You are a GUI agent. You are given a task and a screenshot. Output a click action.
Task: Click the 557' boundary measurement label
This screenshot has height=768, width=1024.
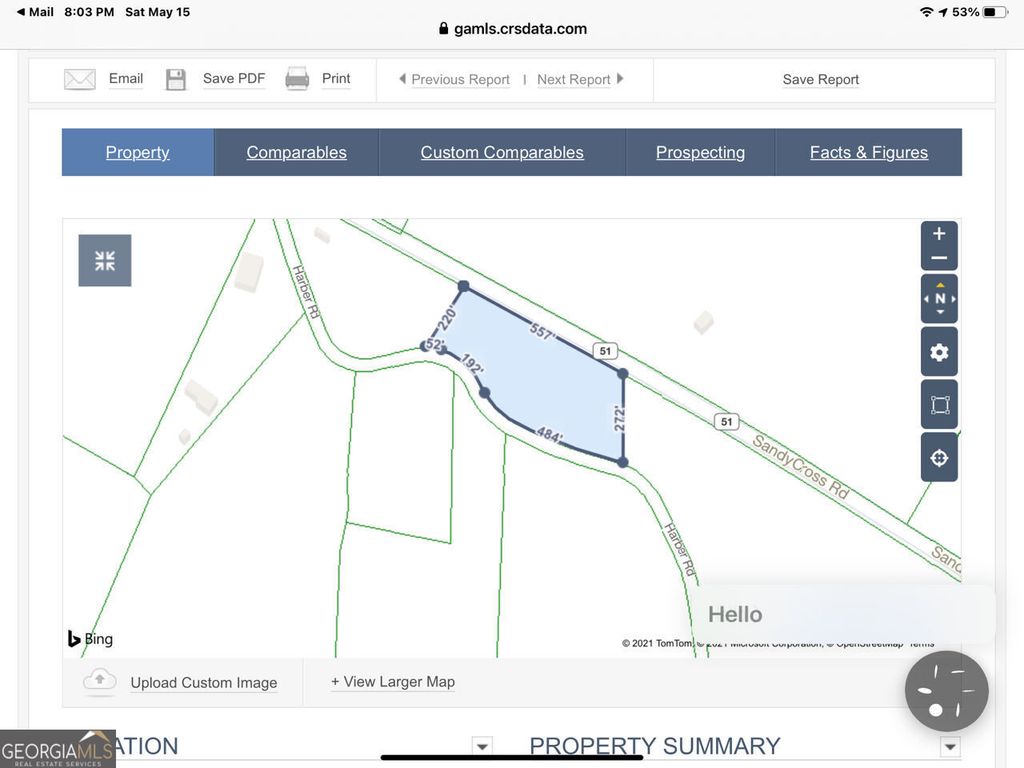(x=542, y=331)
